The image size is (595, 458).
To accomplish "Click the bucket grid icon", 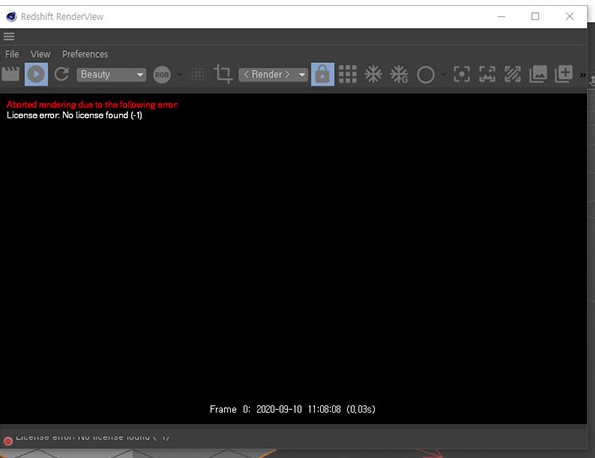I will [x=348, y=74].
